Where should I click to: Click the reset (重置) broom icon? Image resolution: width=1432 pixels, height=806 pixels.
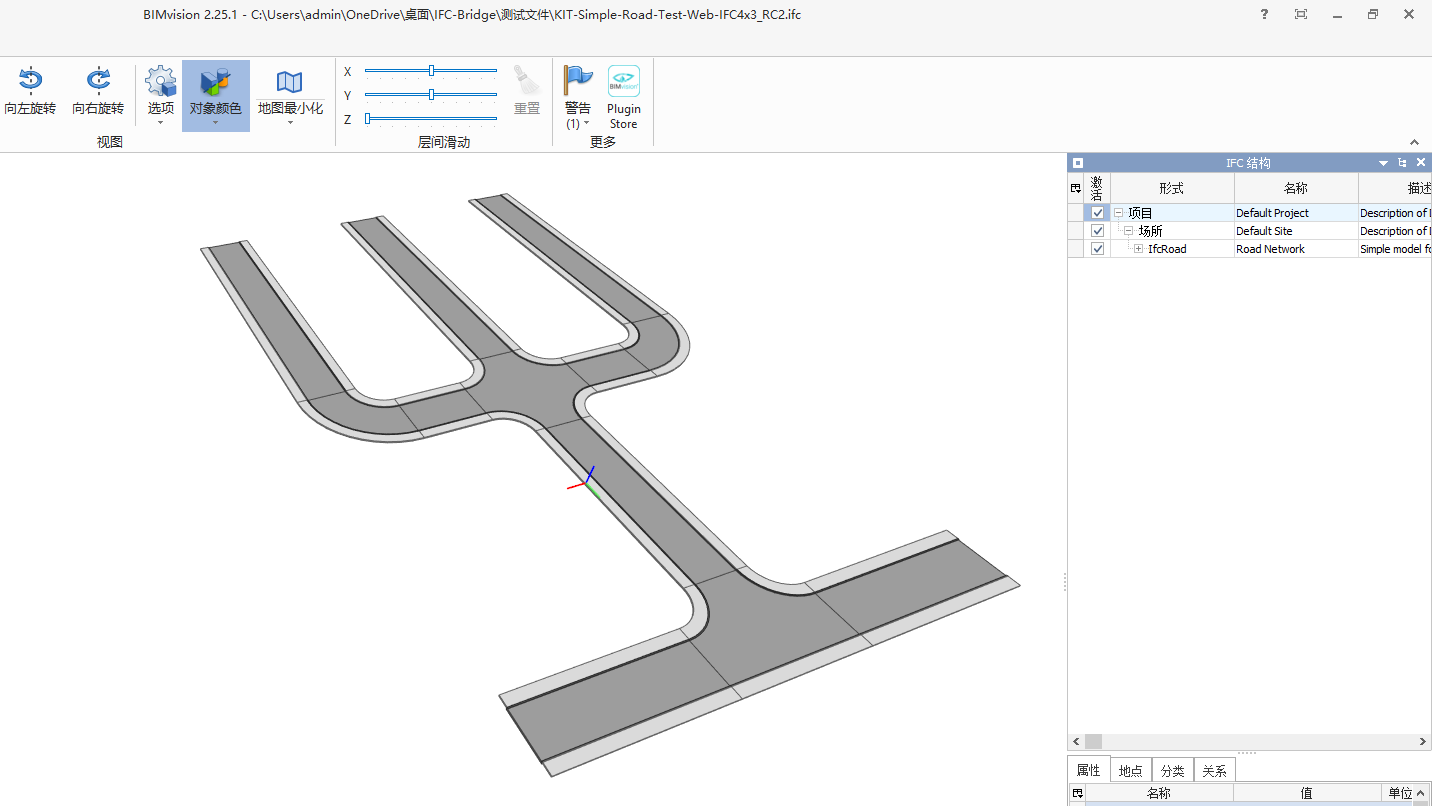click(x=527, y=81)
